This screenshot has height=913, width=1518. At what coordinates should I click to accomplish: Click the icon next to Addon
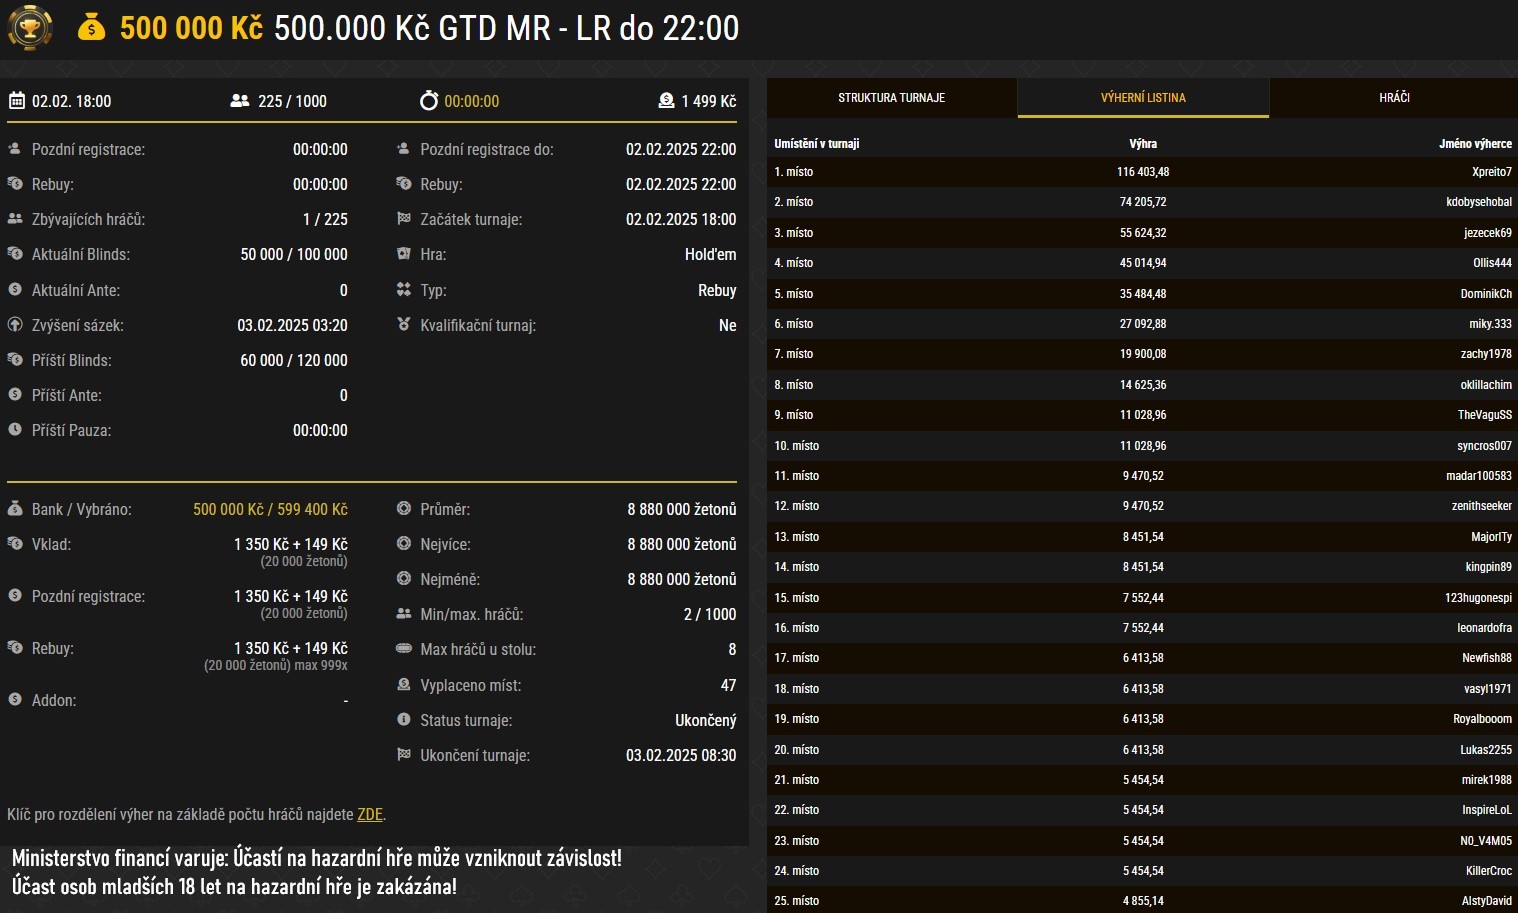coord(15,699)
